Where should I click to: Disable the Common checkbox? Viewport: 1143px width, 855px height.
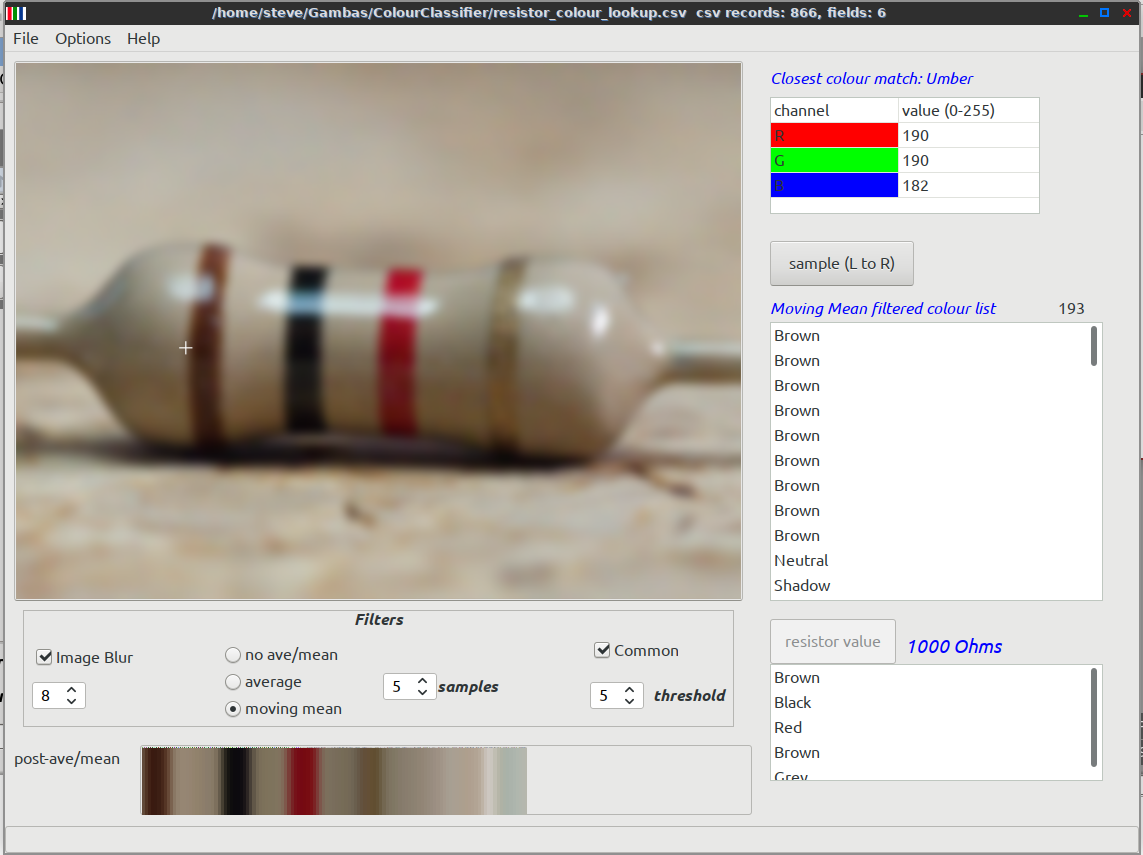(602, 650)
